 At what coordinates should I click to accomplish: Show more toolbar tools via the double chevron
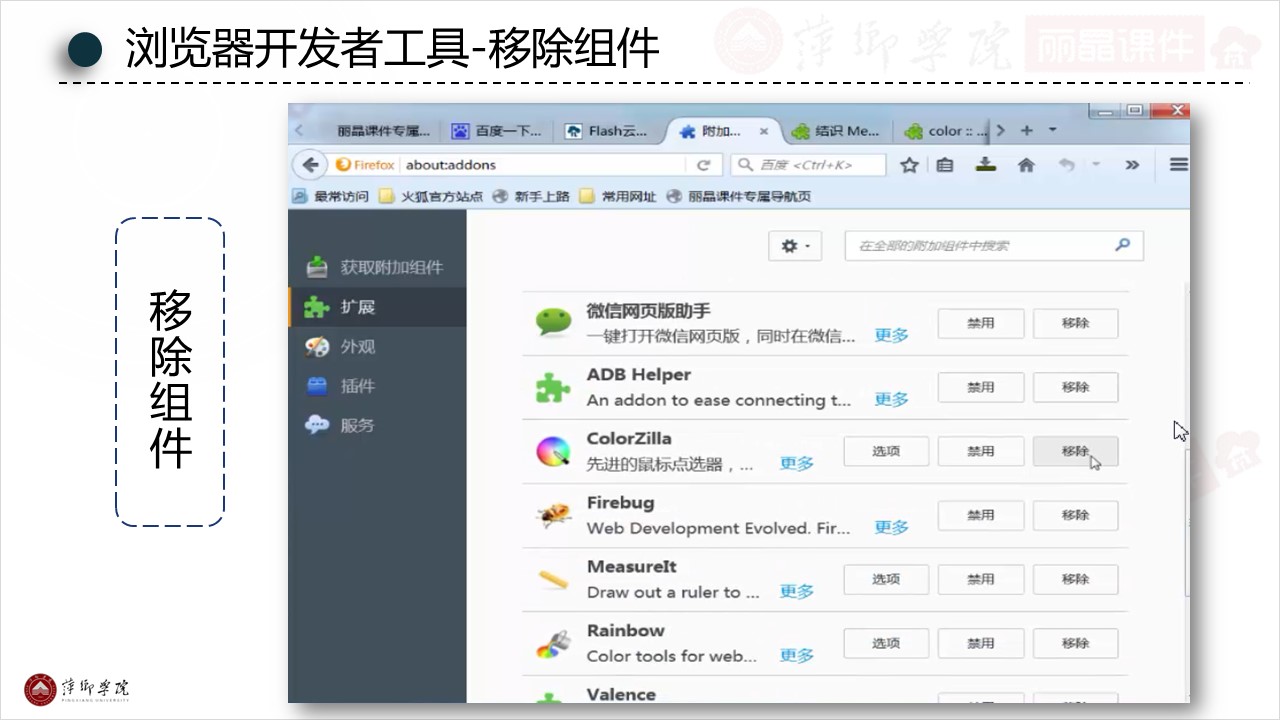click(x=1132, y=165)
